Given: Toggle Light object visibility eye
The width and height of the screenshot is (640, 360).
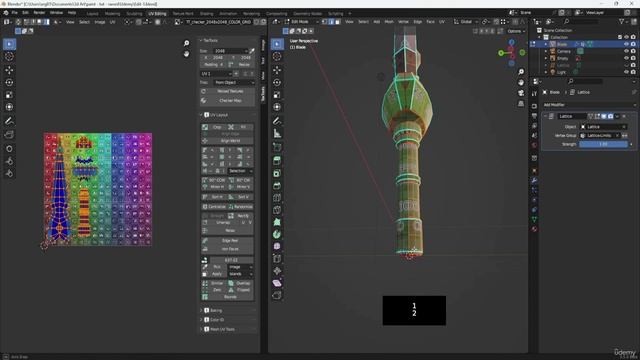Looking at the screenshot, I should [x=627, y=72].
